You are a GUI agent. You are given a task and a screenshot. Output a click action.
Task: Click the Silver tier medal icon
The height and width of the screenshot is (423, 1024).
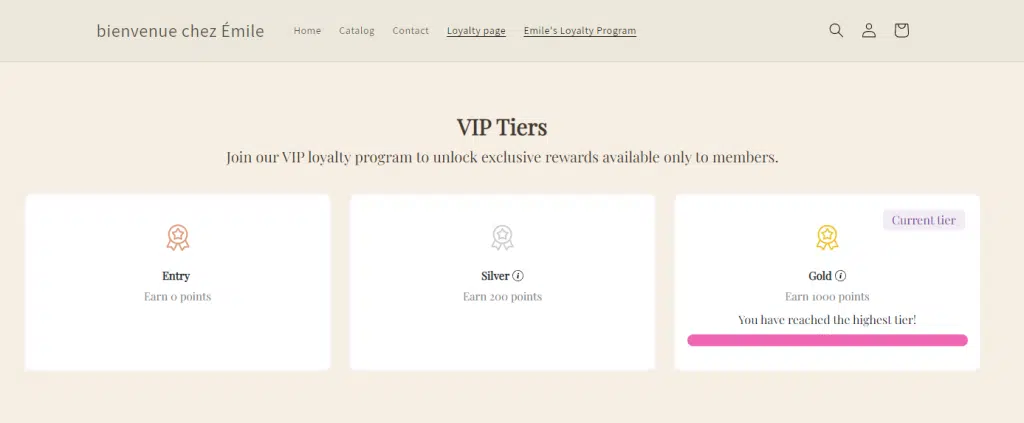(x=502, y=238)
